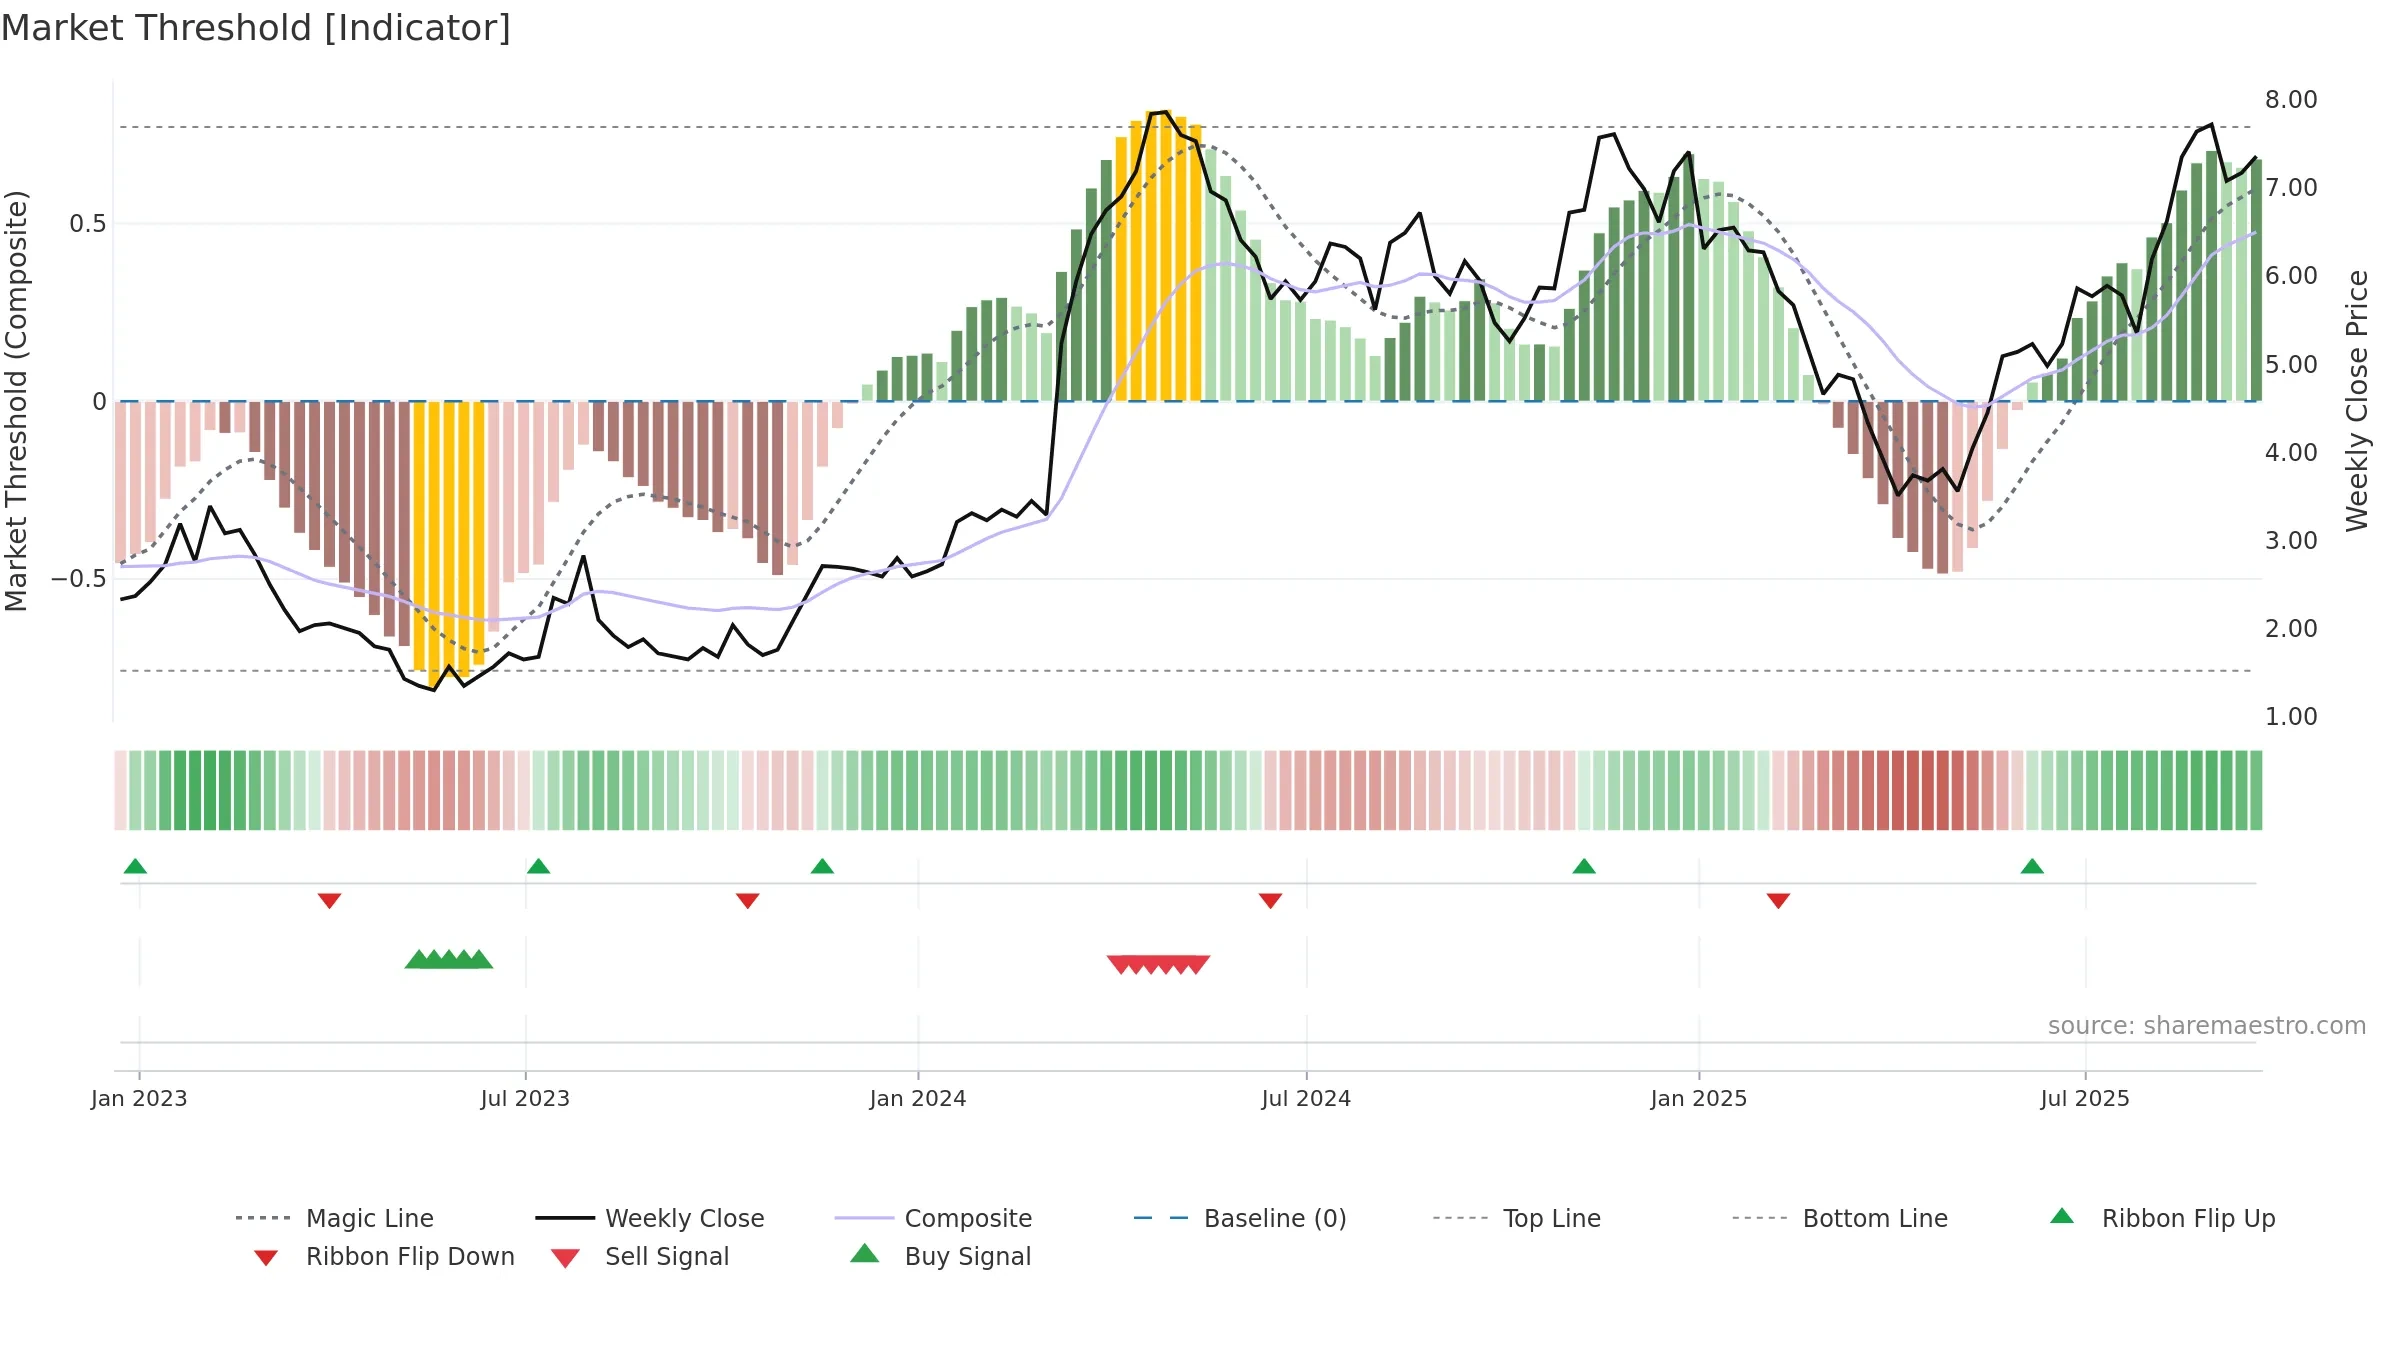Click the Weekly Close Price axis title

point(2357,400)
